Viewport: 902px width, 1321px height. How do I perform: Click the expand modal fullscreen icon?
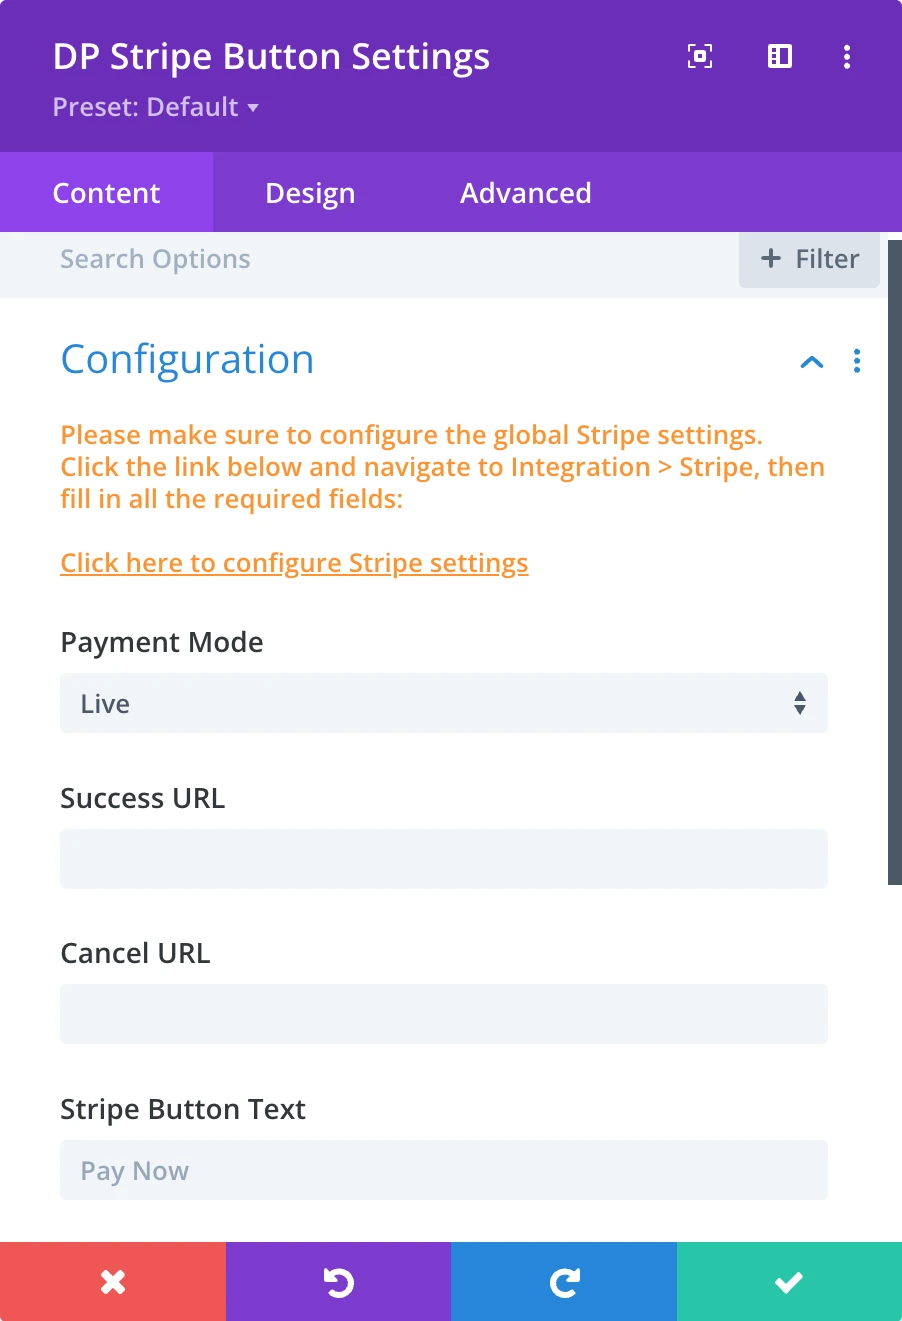click(700, 57)
